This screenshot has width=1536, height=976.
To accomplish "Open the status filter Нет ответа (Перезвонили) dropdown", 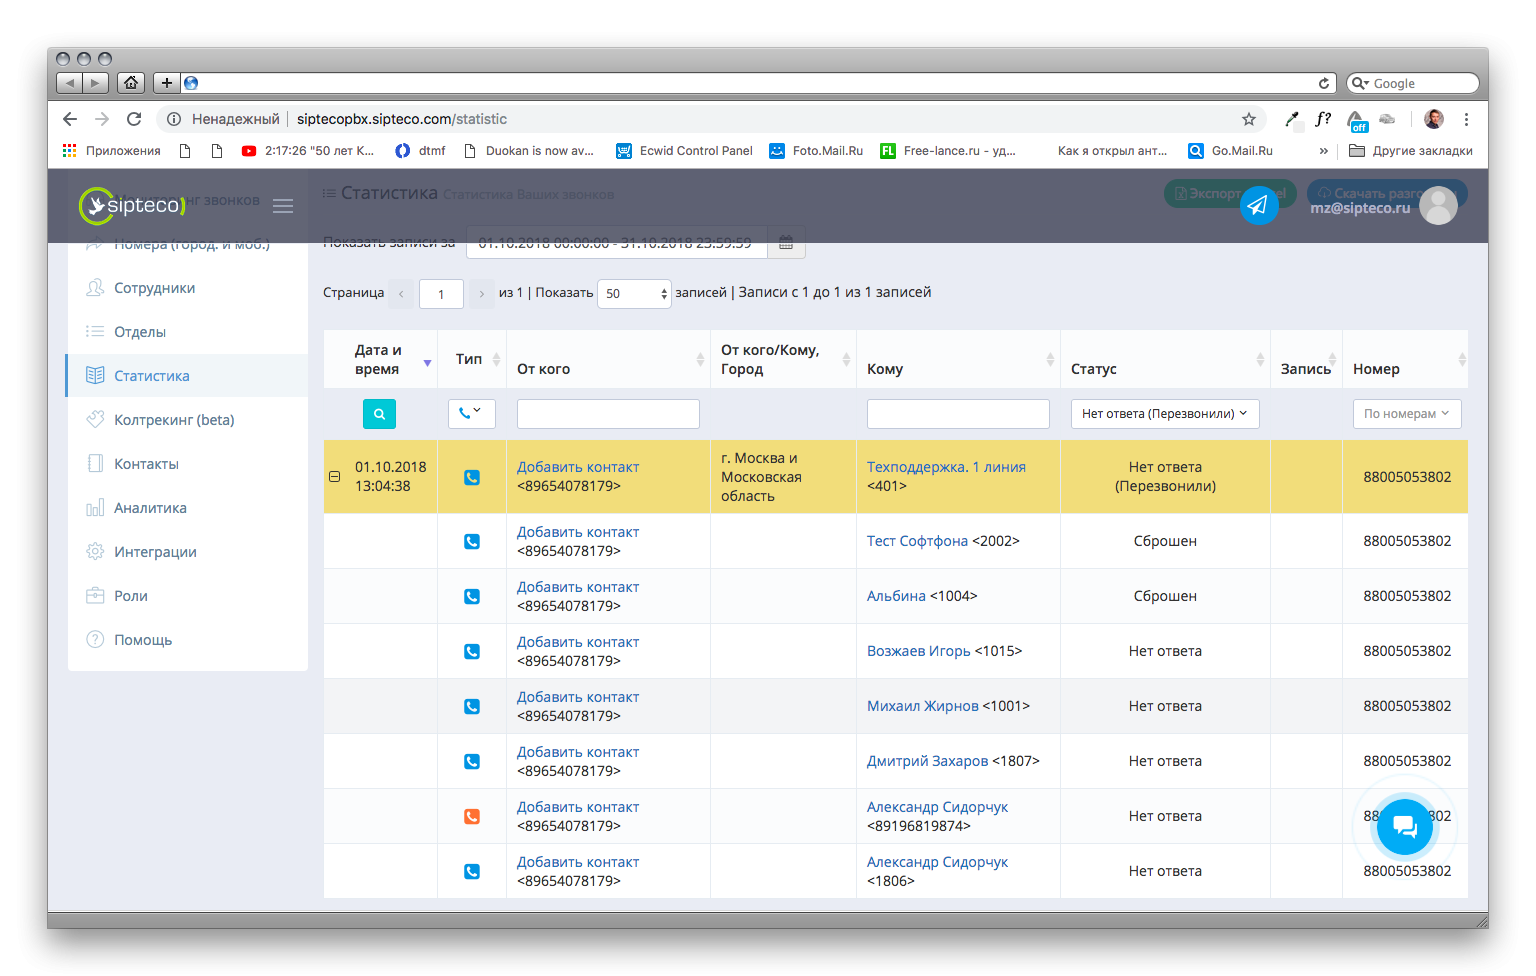I will pos(1164,413).
